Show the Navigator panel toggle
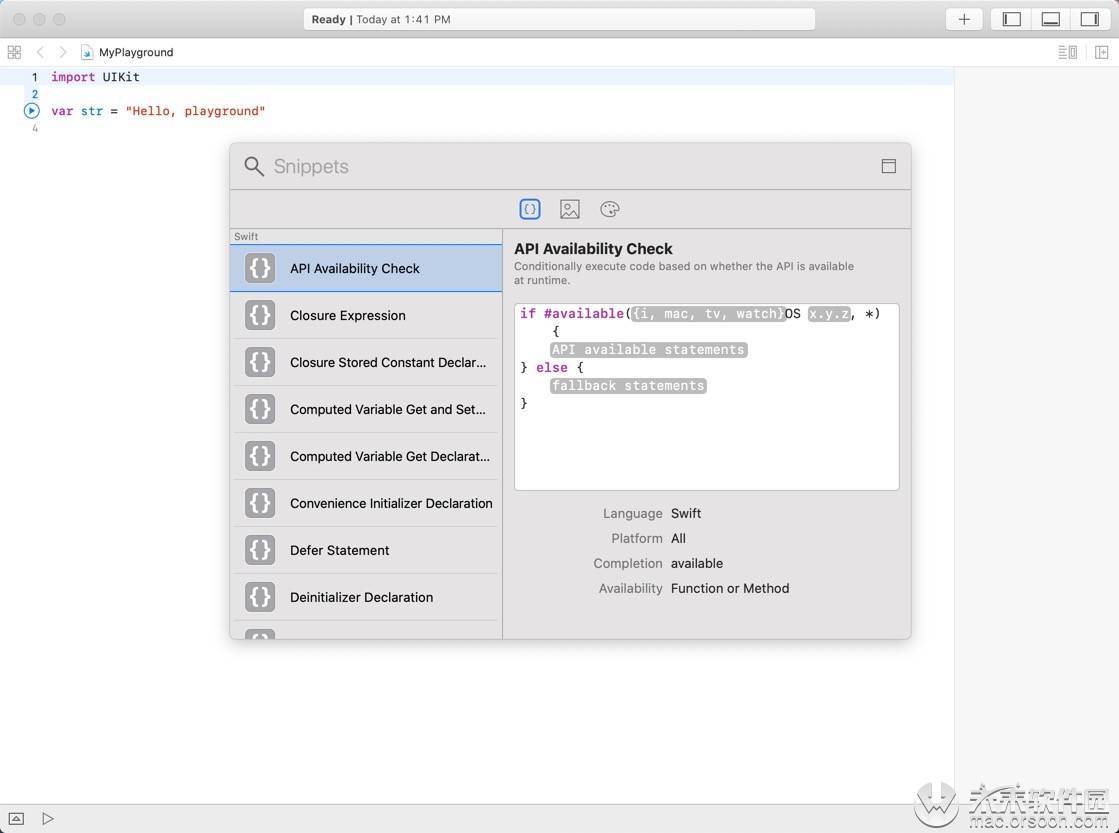 1010,19
